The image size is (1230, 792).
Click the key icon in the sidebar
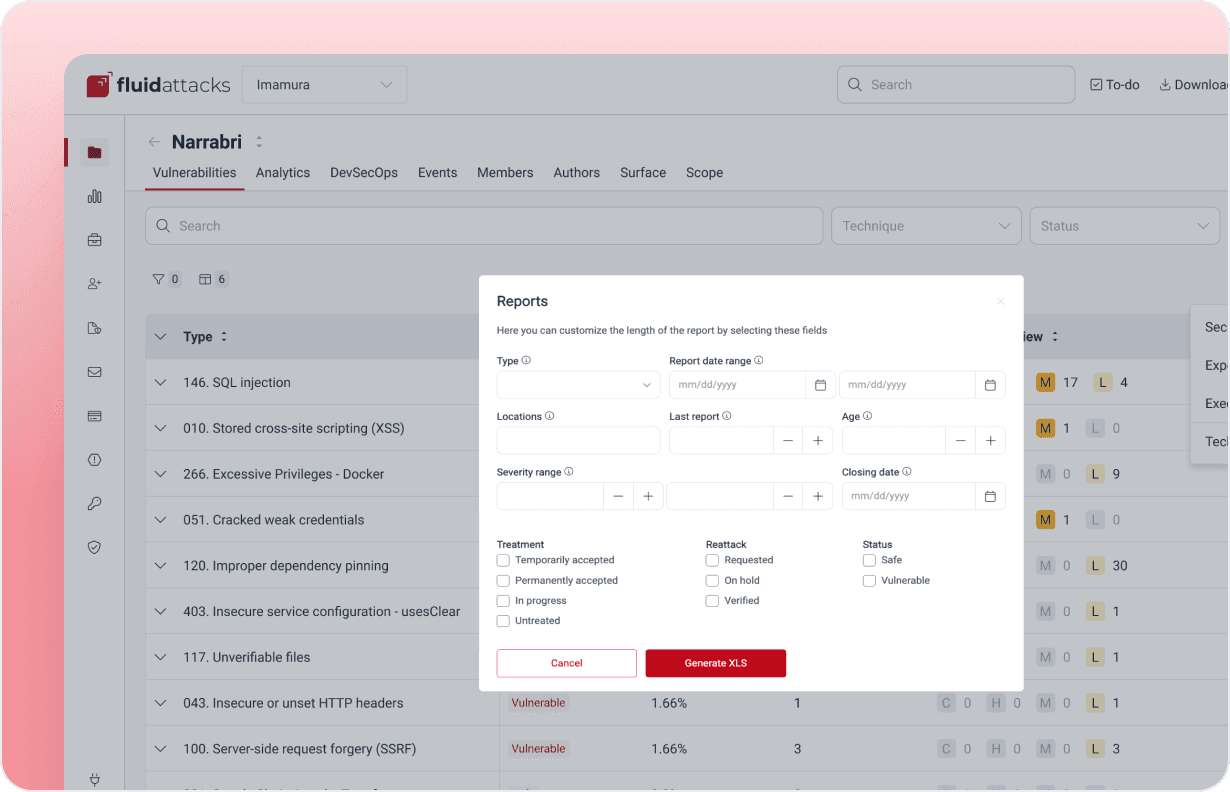pos(94,504)
